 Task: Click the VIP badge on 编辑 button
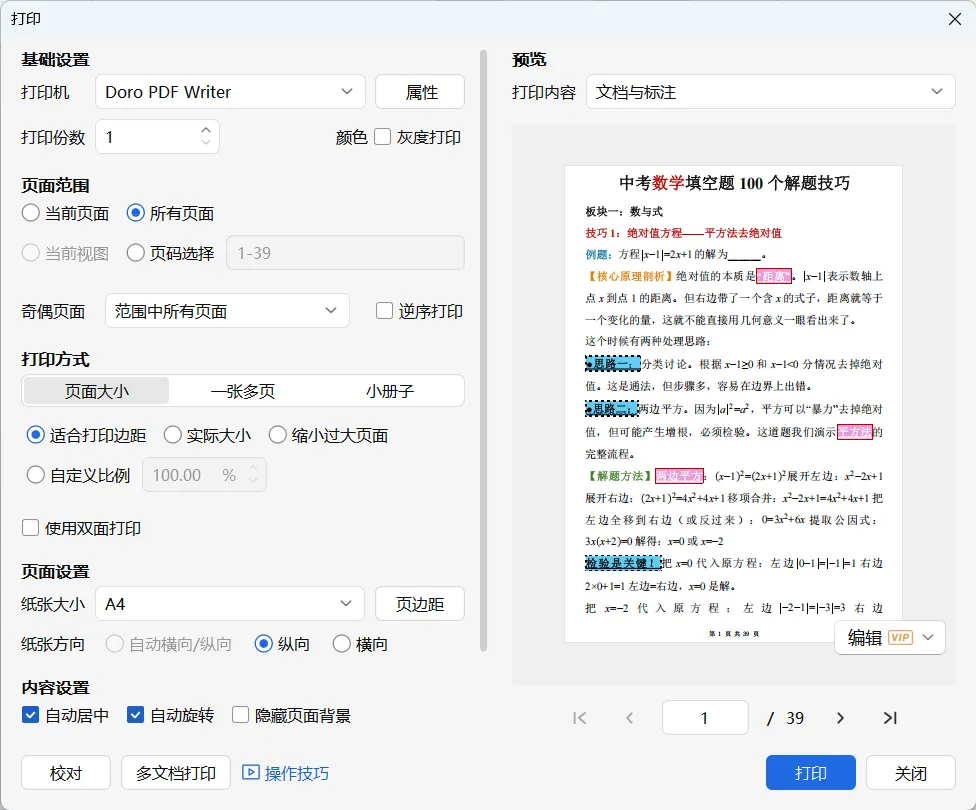(900, 638)
